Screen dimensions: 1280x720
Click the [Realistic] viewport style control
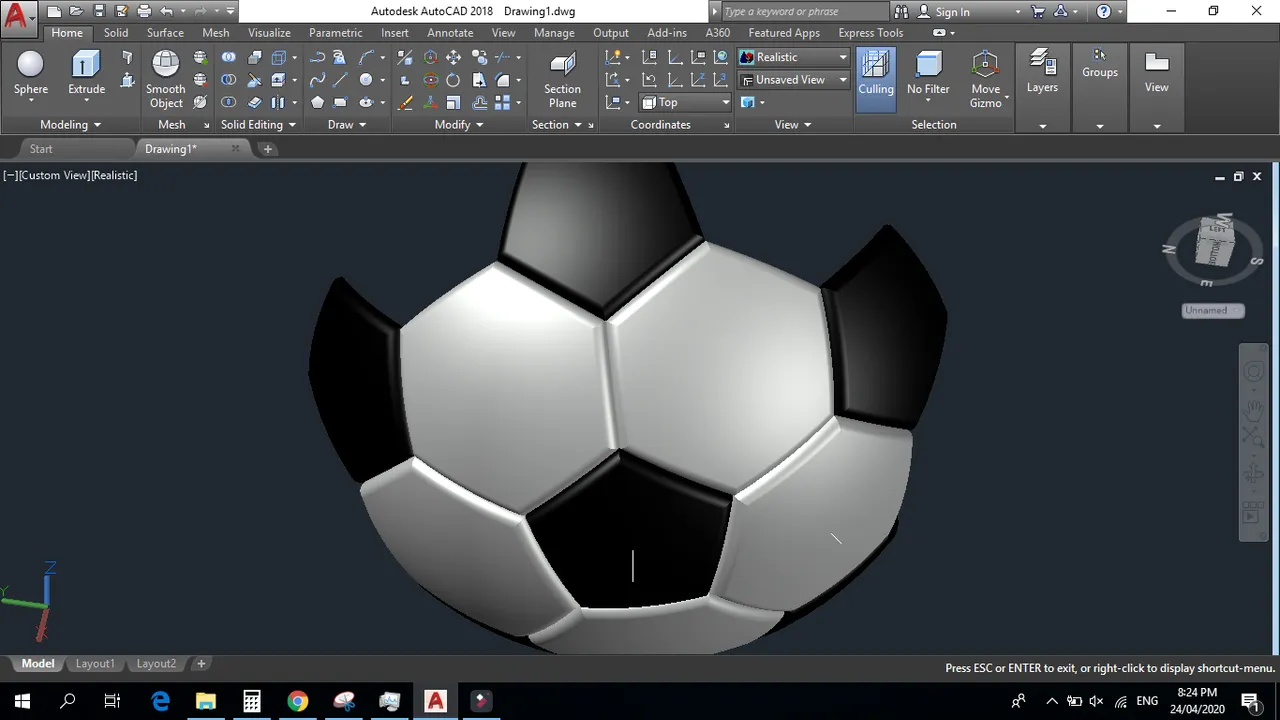click(115, 175)
